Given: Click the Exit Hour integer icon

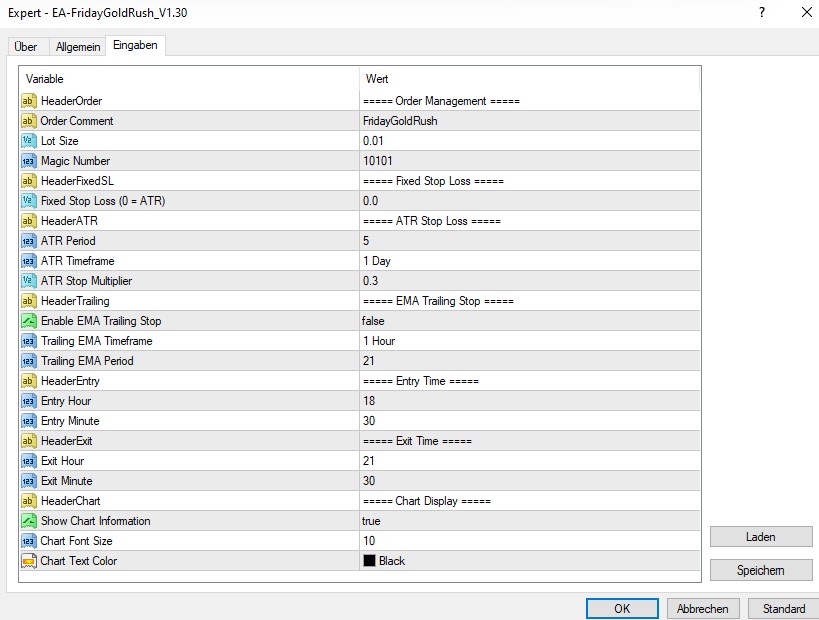Looking at the screenshot, I should (x=28, y=461).
